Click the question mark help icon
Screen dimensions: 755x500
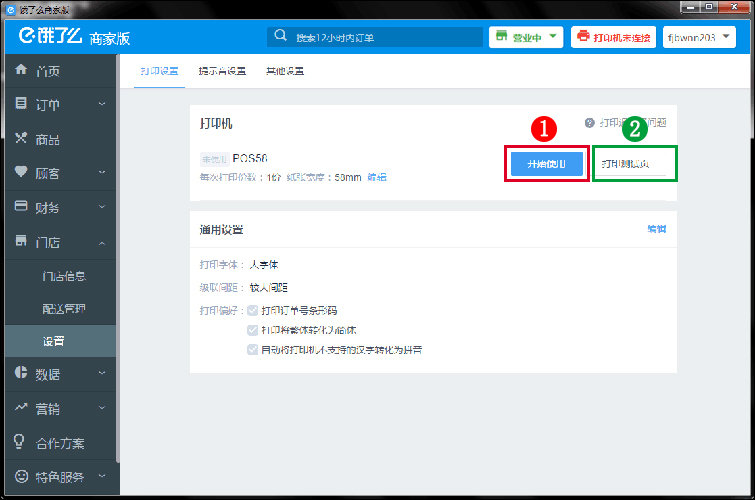(590, 123)
